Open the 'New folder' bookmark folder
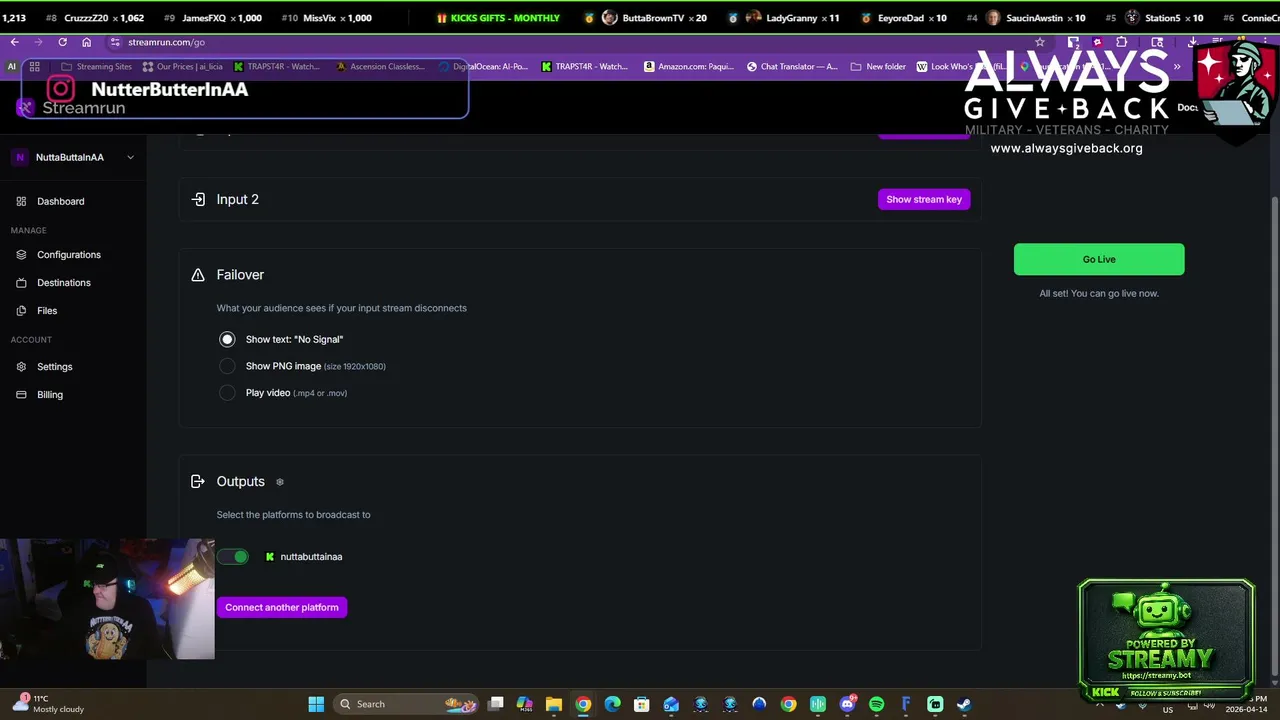The width and height of the screenshot is (1280, 720). (878, 67)
